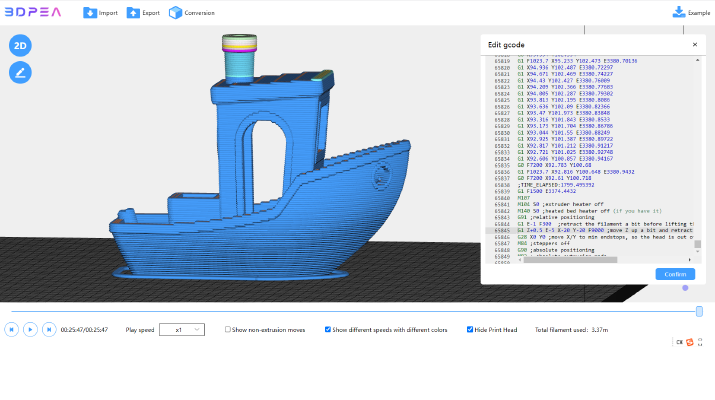Screen dimensions: 715x400
Task: Click right arrow of gcode horizontal scrollbar
Action: pyautogui.click(x=689, y=260)
